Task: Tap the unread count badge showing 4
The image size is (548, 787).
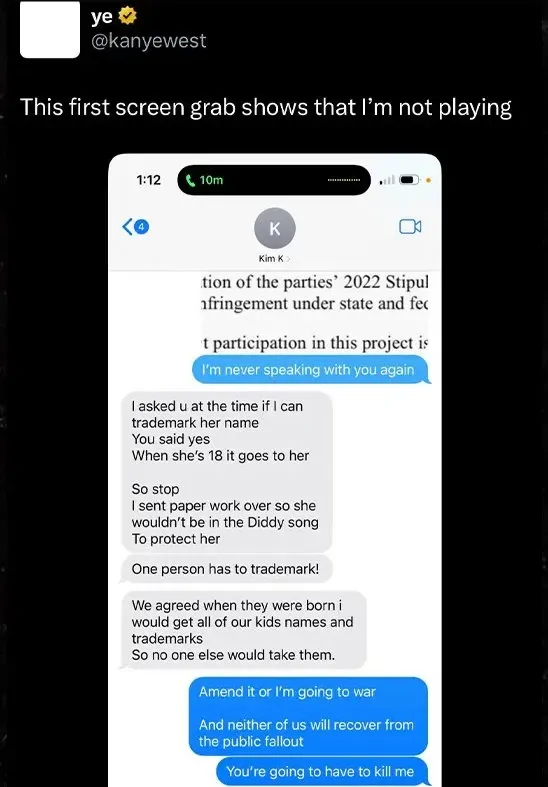Action: [141, 227]
